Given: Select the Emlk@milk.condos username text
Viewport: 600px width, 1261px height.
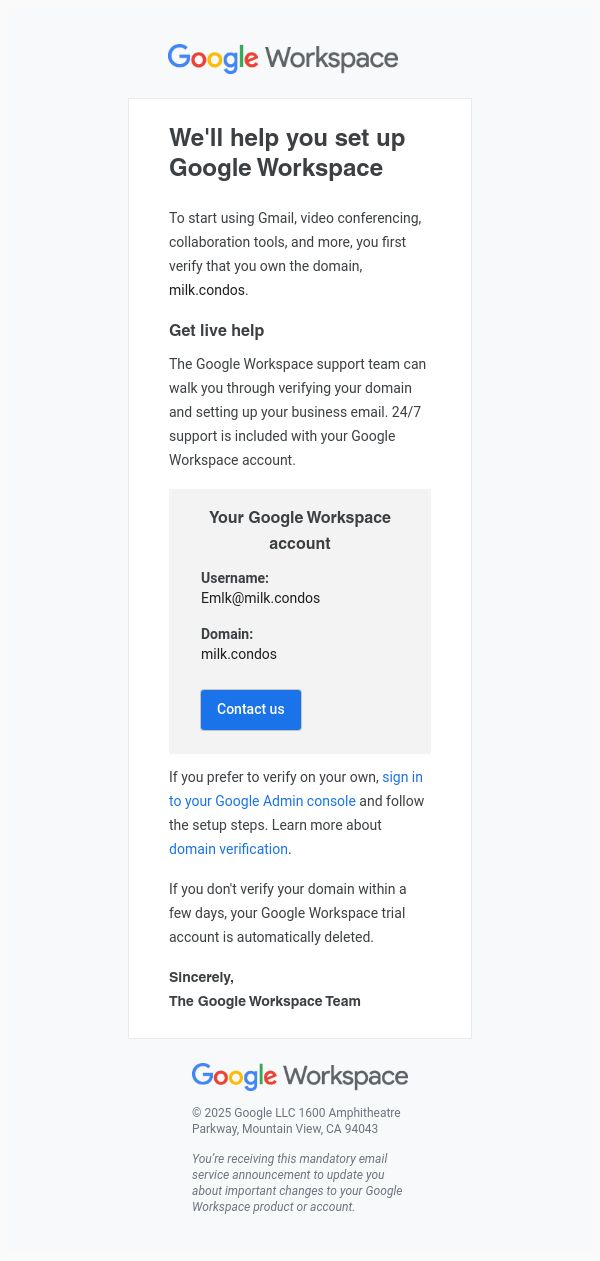Looking at the screenshot, I should 260,598.
